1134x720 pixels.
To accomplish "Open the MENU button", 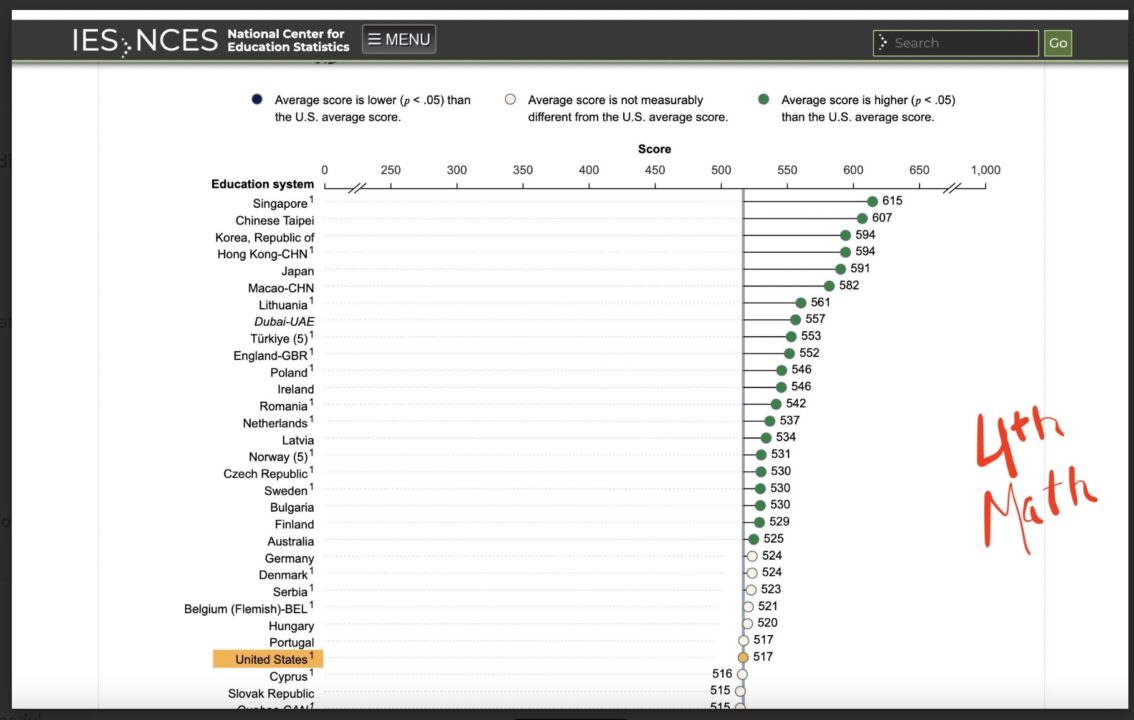I will (399, 40).
